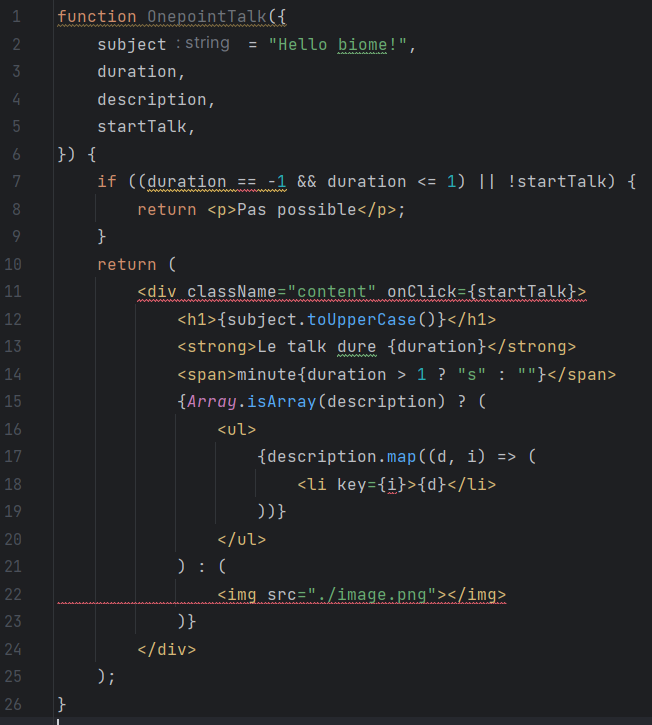
Task: Click the key={i} attribute in li
Action: [372, 485]
